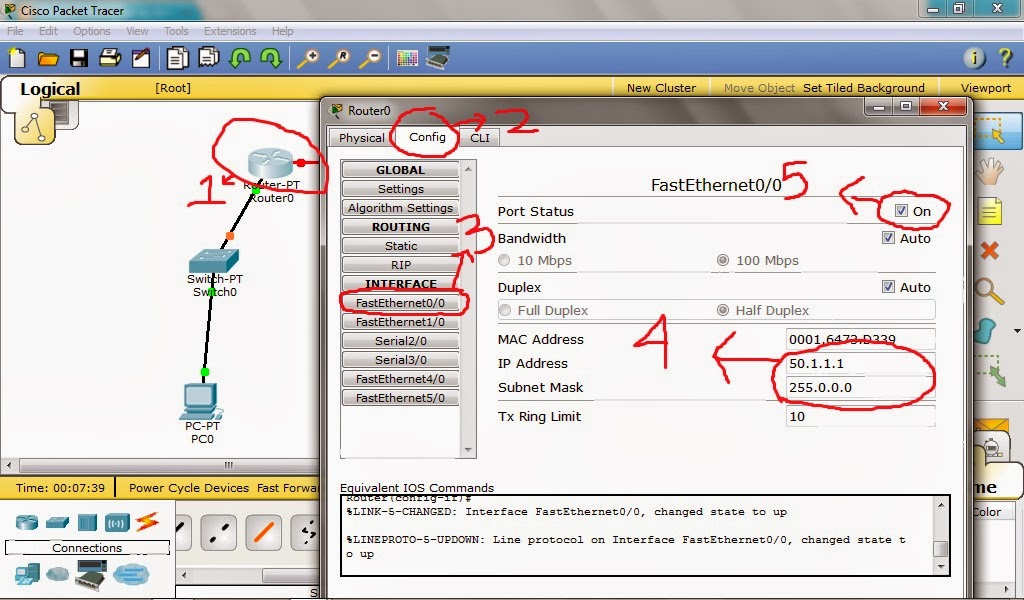Expand the ROUTING section in config sidebar
The image size is (1024, 600).
click(x=399, y=226)
